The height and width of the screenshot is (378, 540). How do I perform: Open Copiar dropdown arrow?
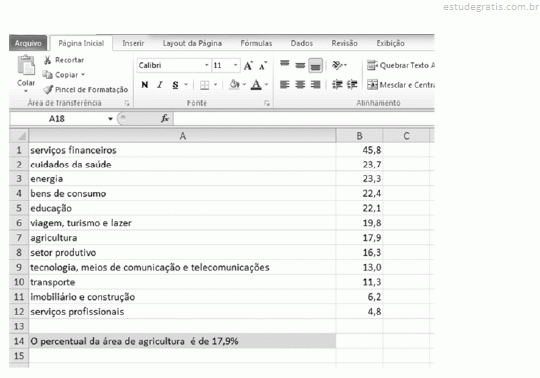pyautogui.click(x=83, y=75)
